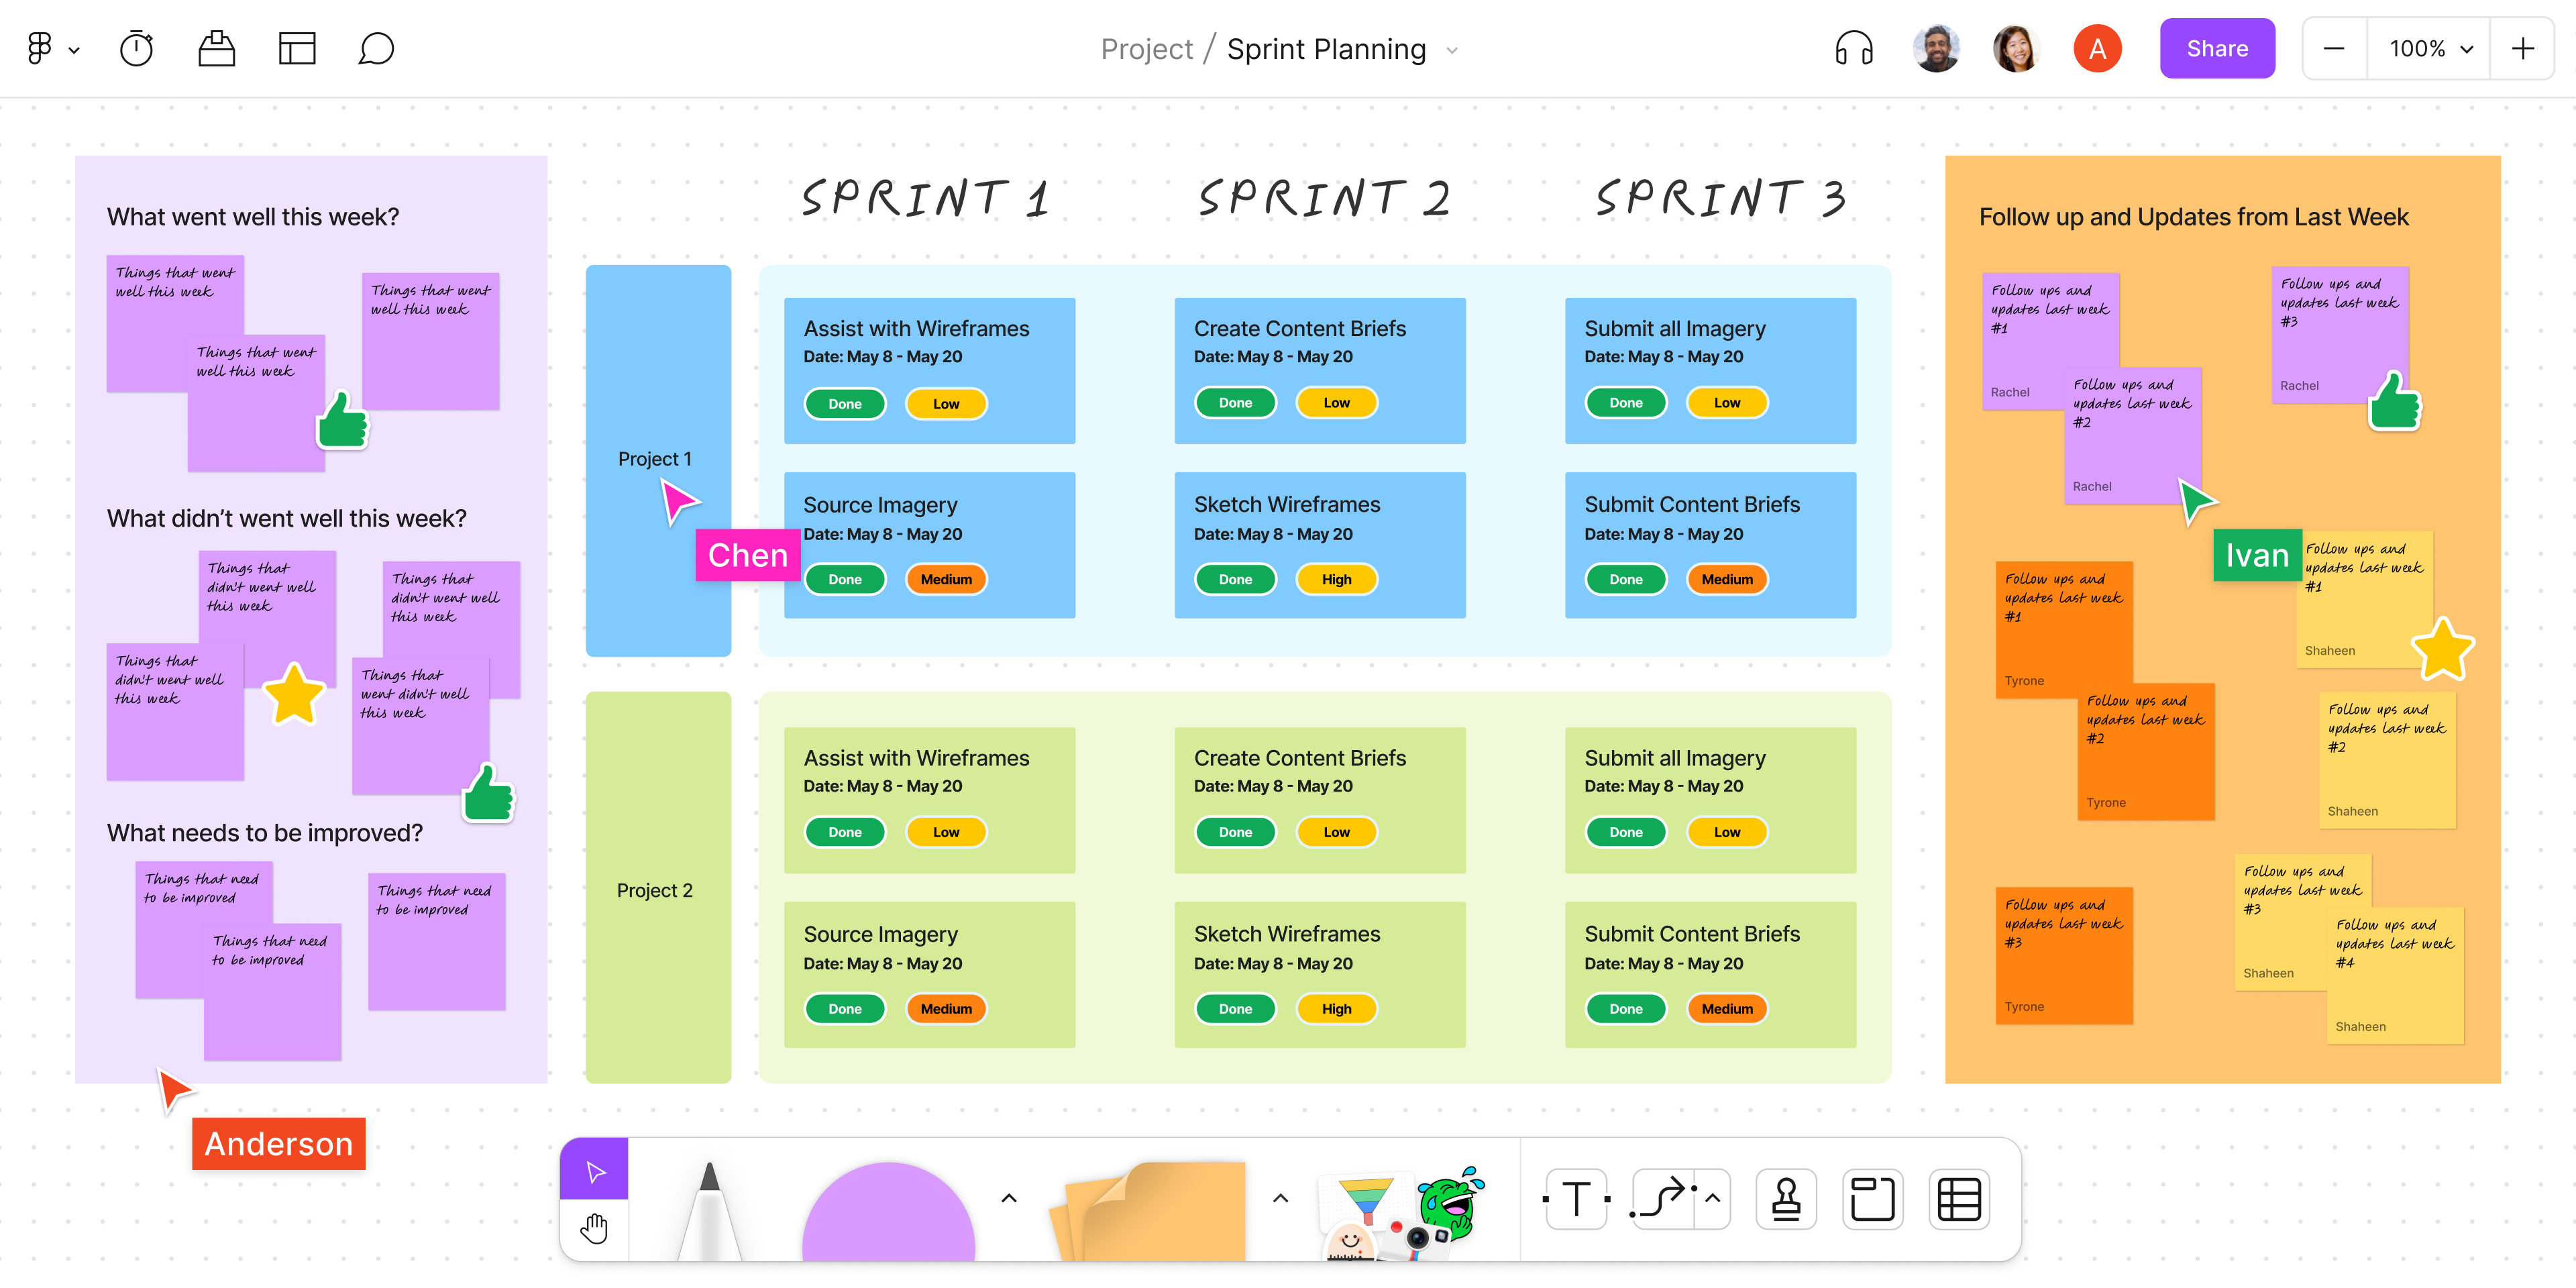Click the zoom out minus button

(x=2334, y=48)
